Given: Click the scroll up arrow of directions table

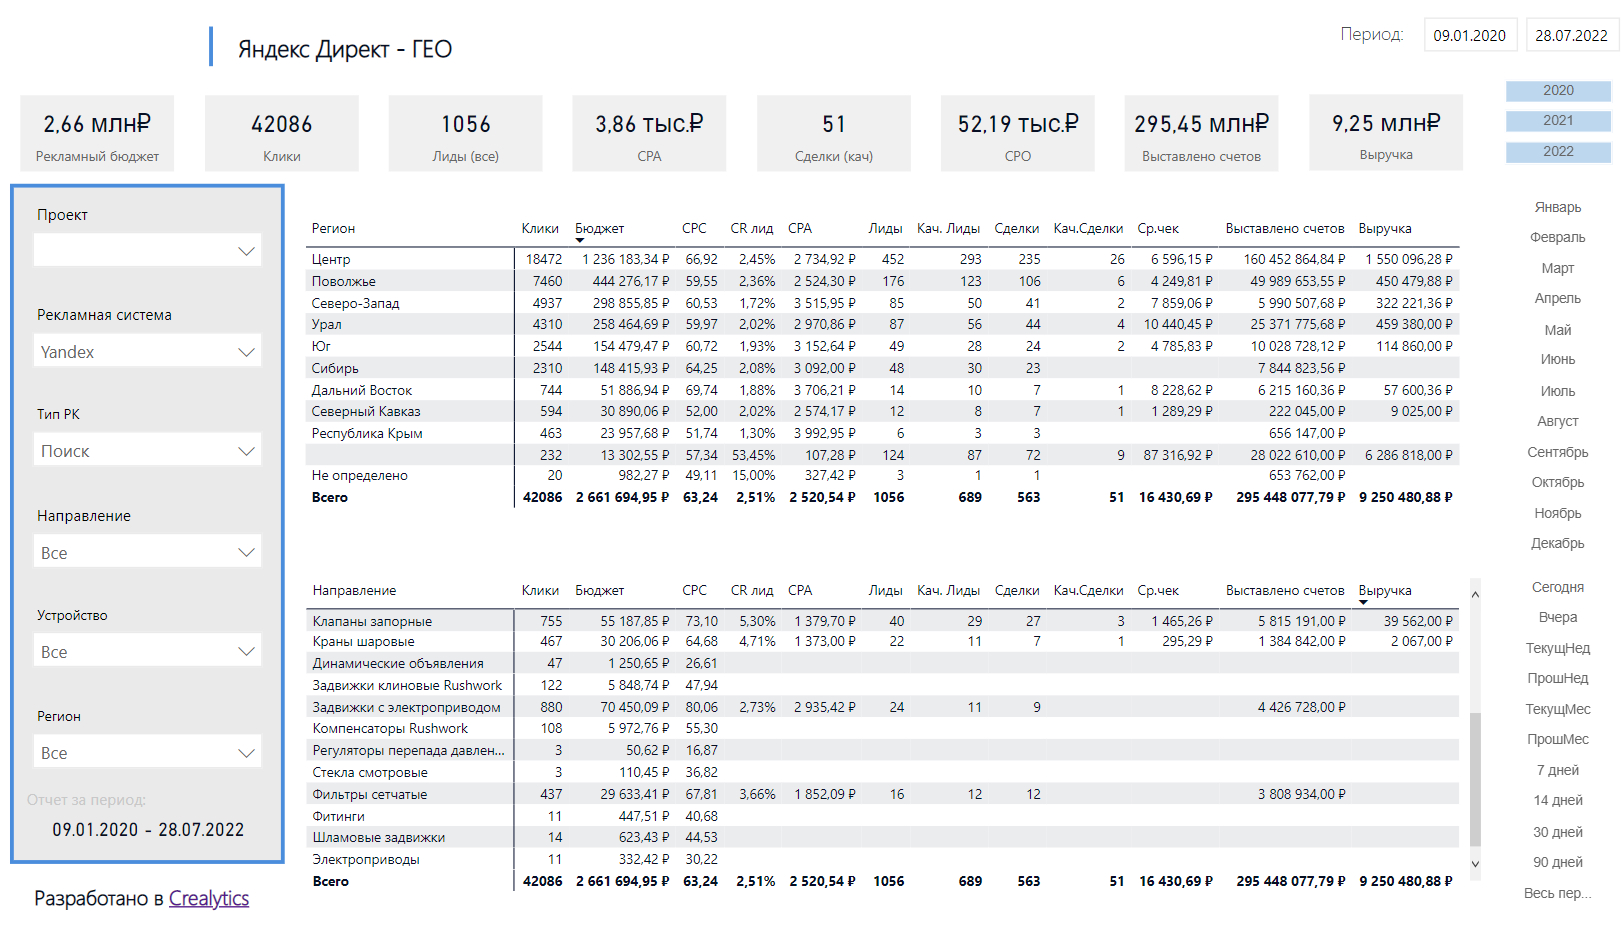Looking at the screenshot, I should tap(1475, 595).
